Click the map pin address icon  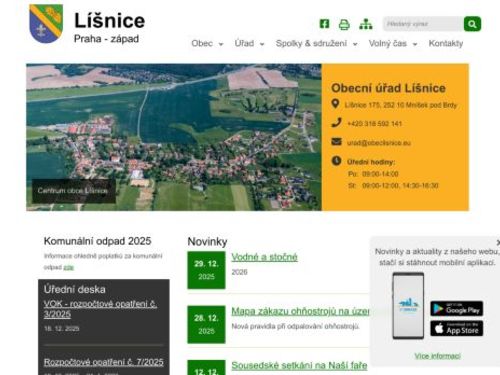335,104
